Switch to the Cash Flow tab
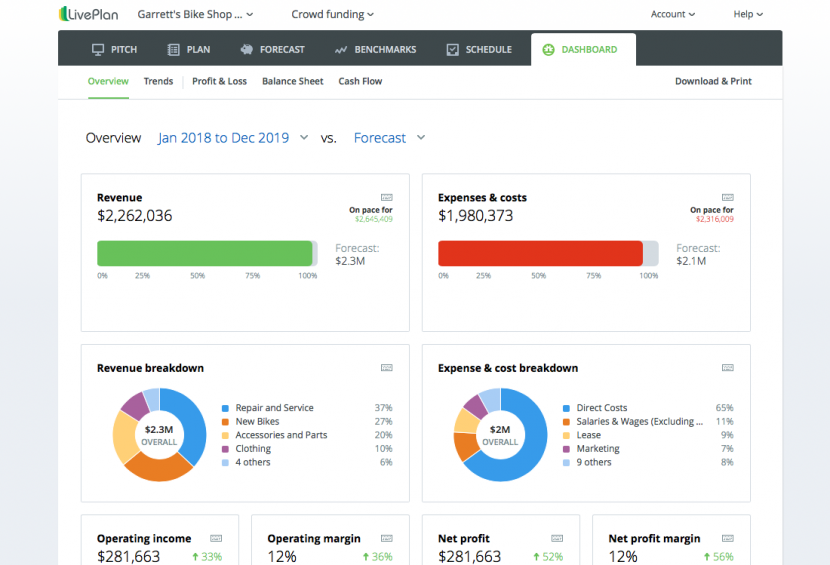Screen dimensions: 830x565 360,81
